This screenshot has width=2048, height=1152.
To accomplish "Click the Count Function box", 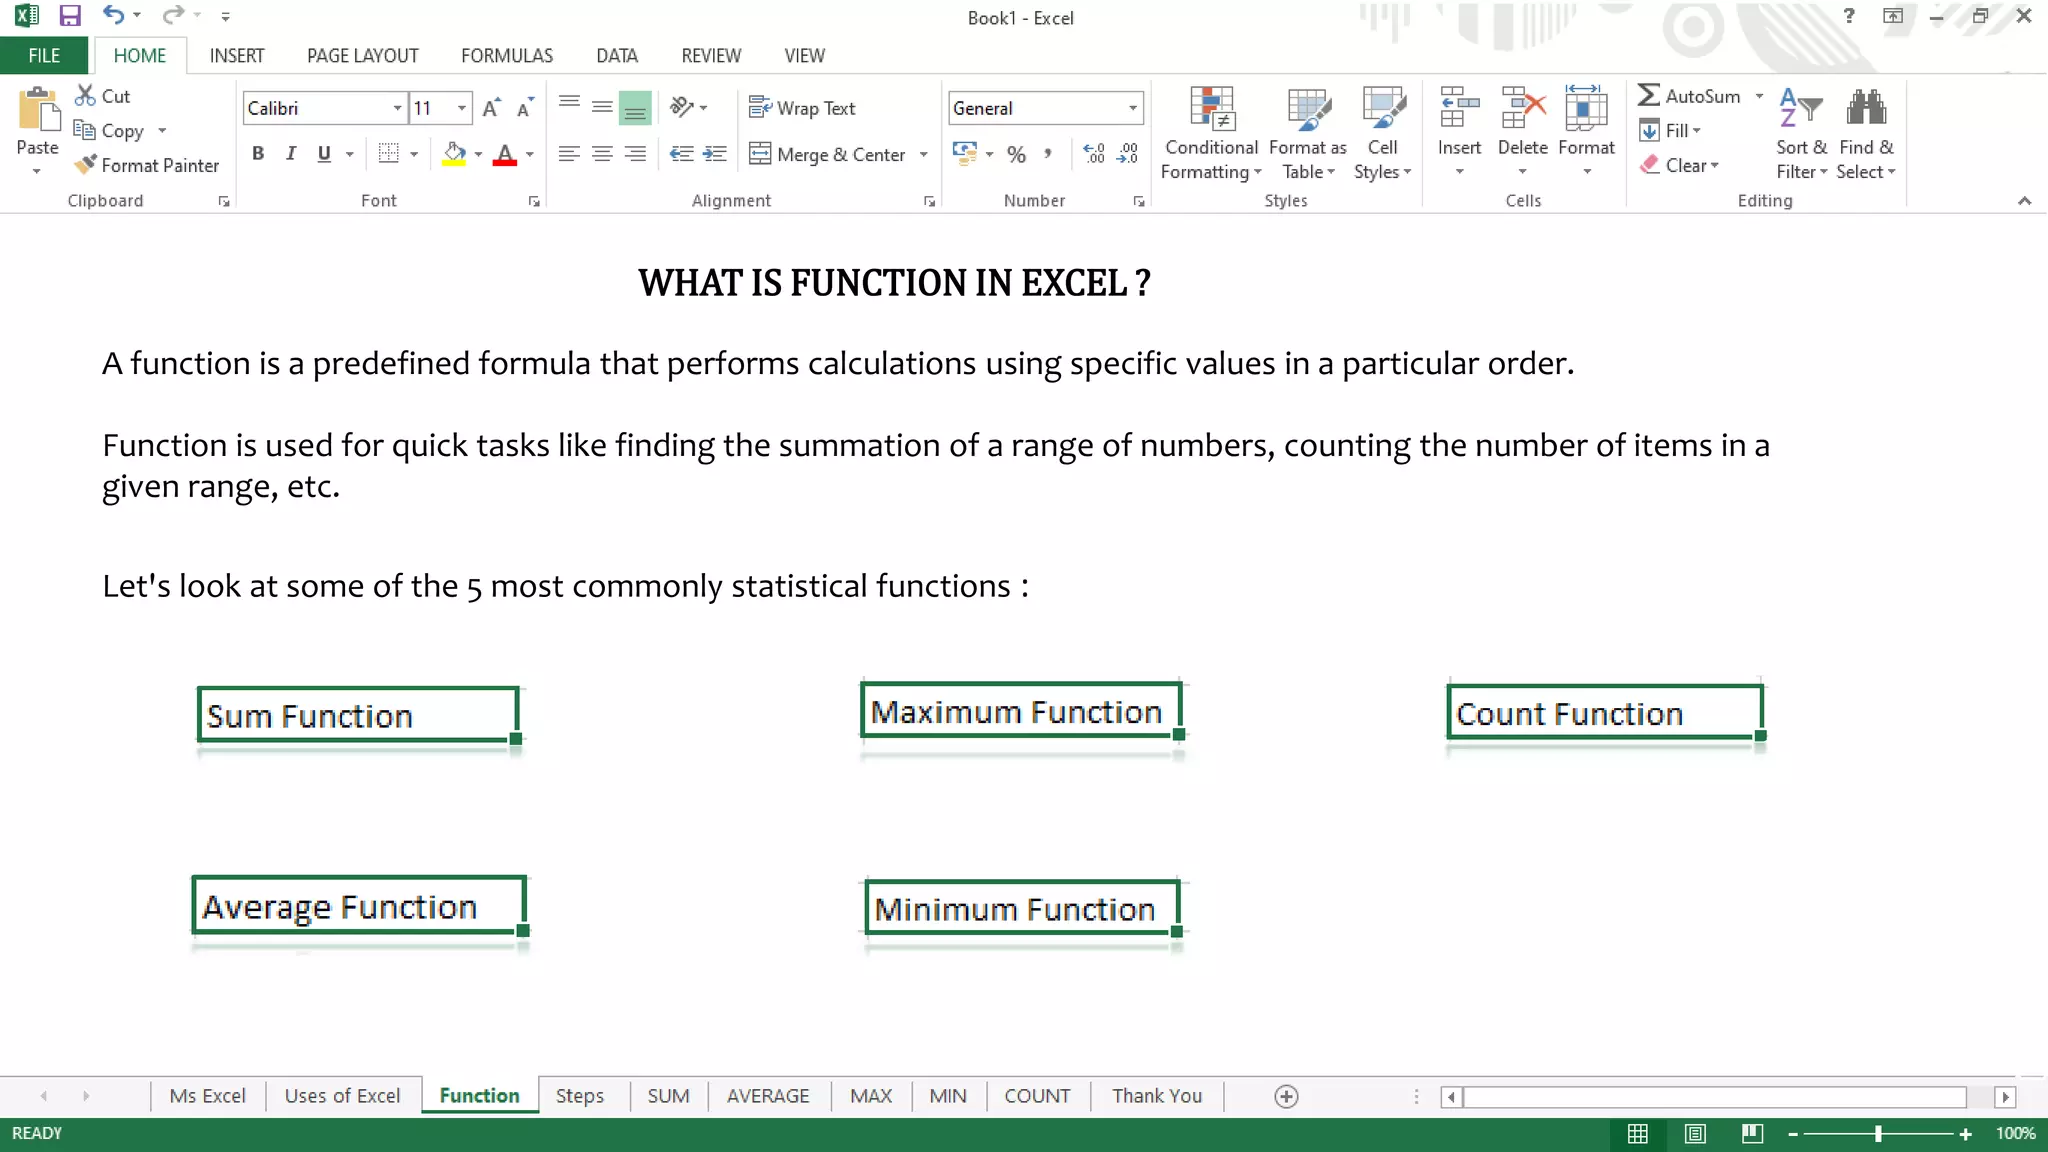I will (1605, 712).
